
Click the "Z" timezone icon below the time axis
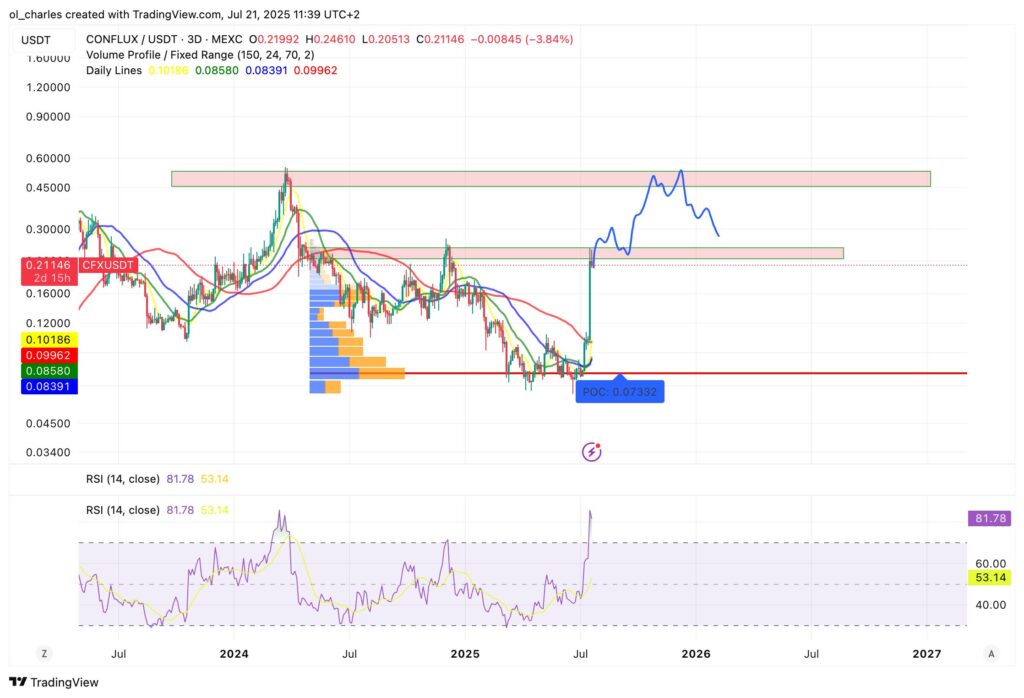click(44, 653)
